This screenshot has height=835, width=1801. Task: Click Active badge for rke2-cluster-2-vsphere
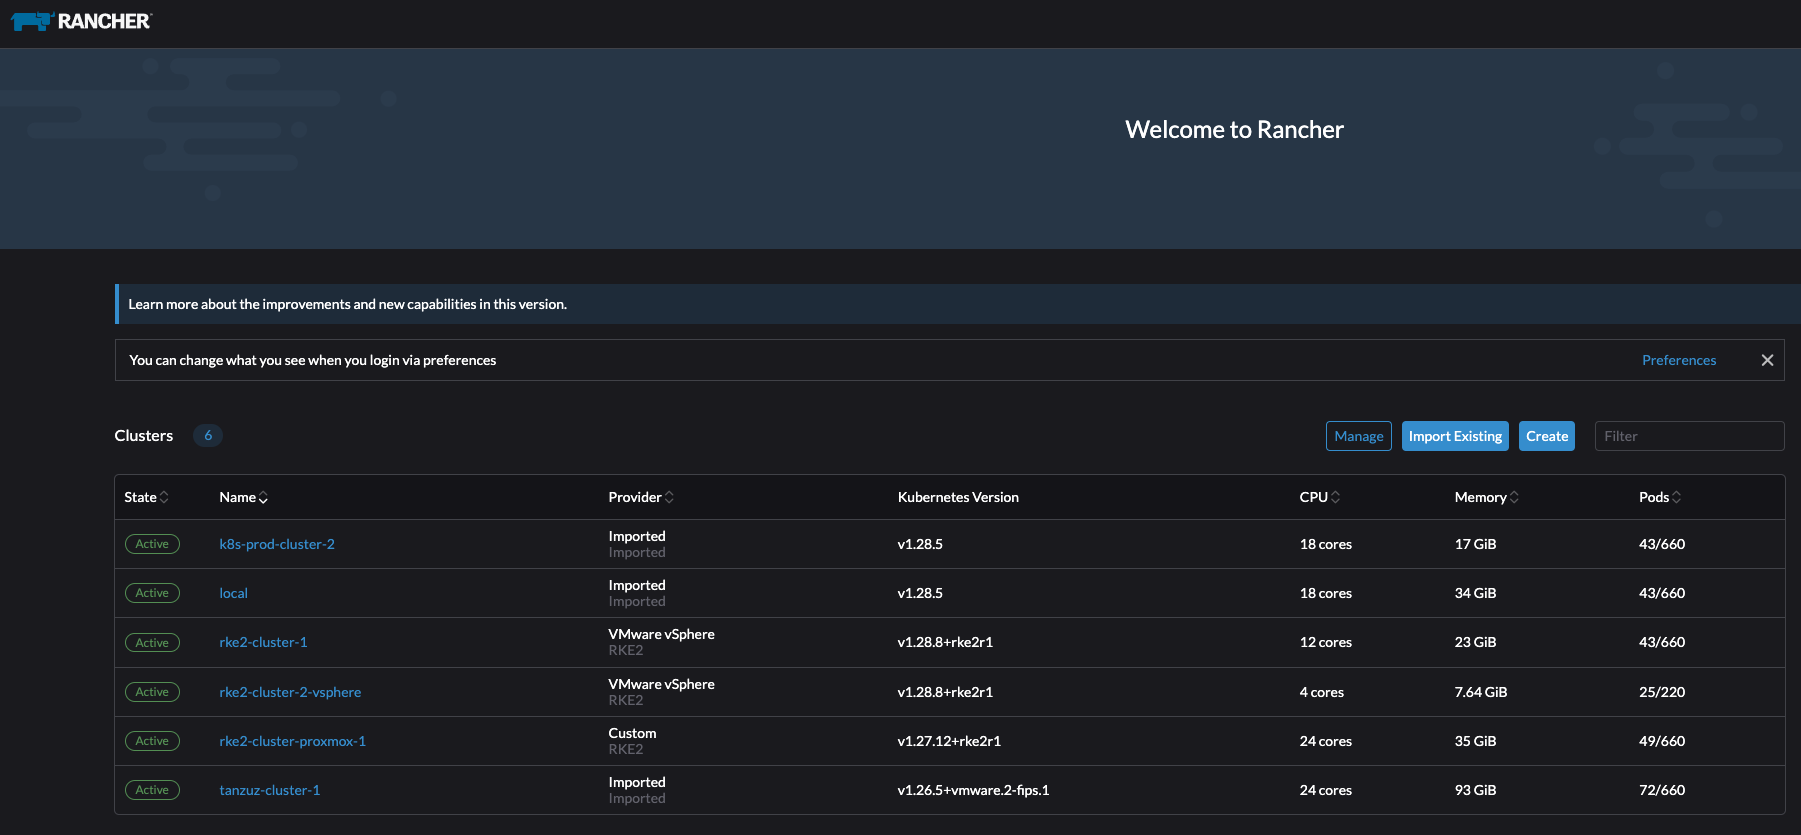point(152,692)
